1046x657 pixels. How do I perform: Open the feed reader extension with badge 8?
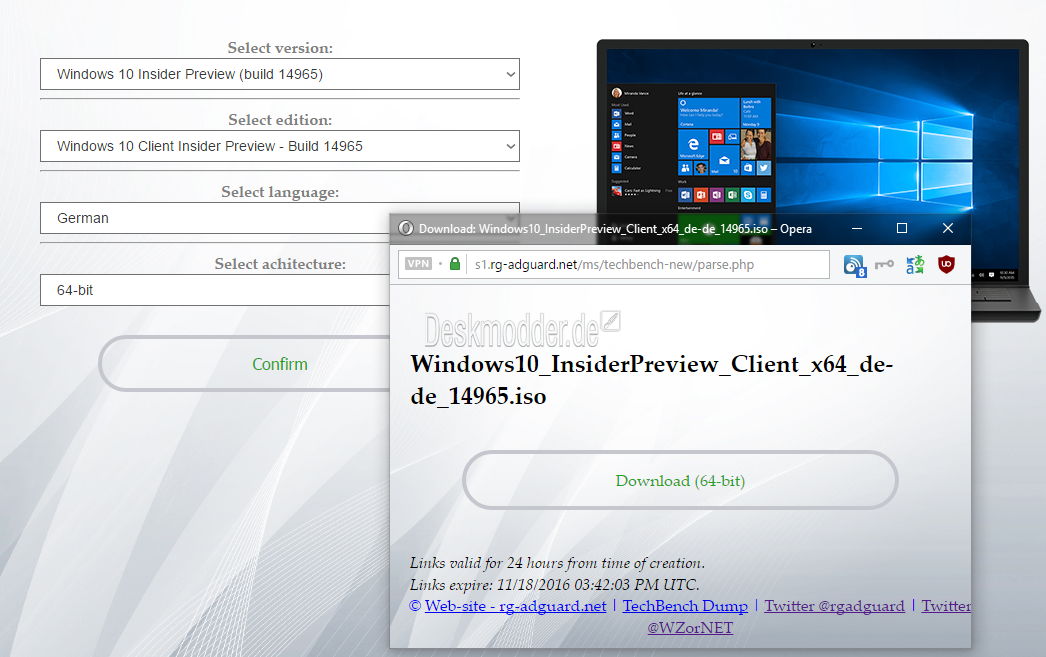[855, 265]
